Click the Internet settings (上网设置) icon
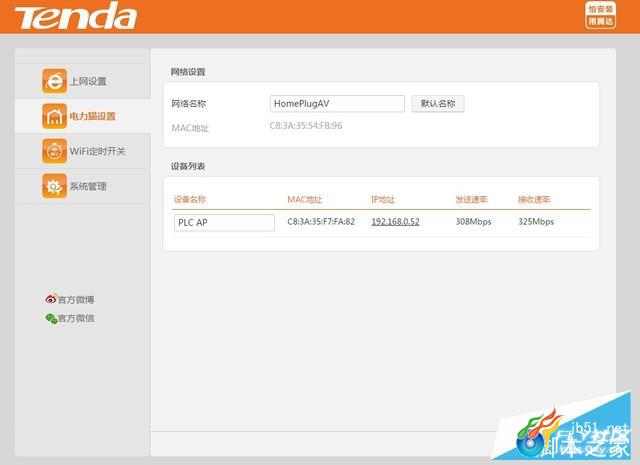The image size is (640, 465). [x=54, y=81]
